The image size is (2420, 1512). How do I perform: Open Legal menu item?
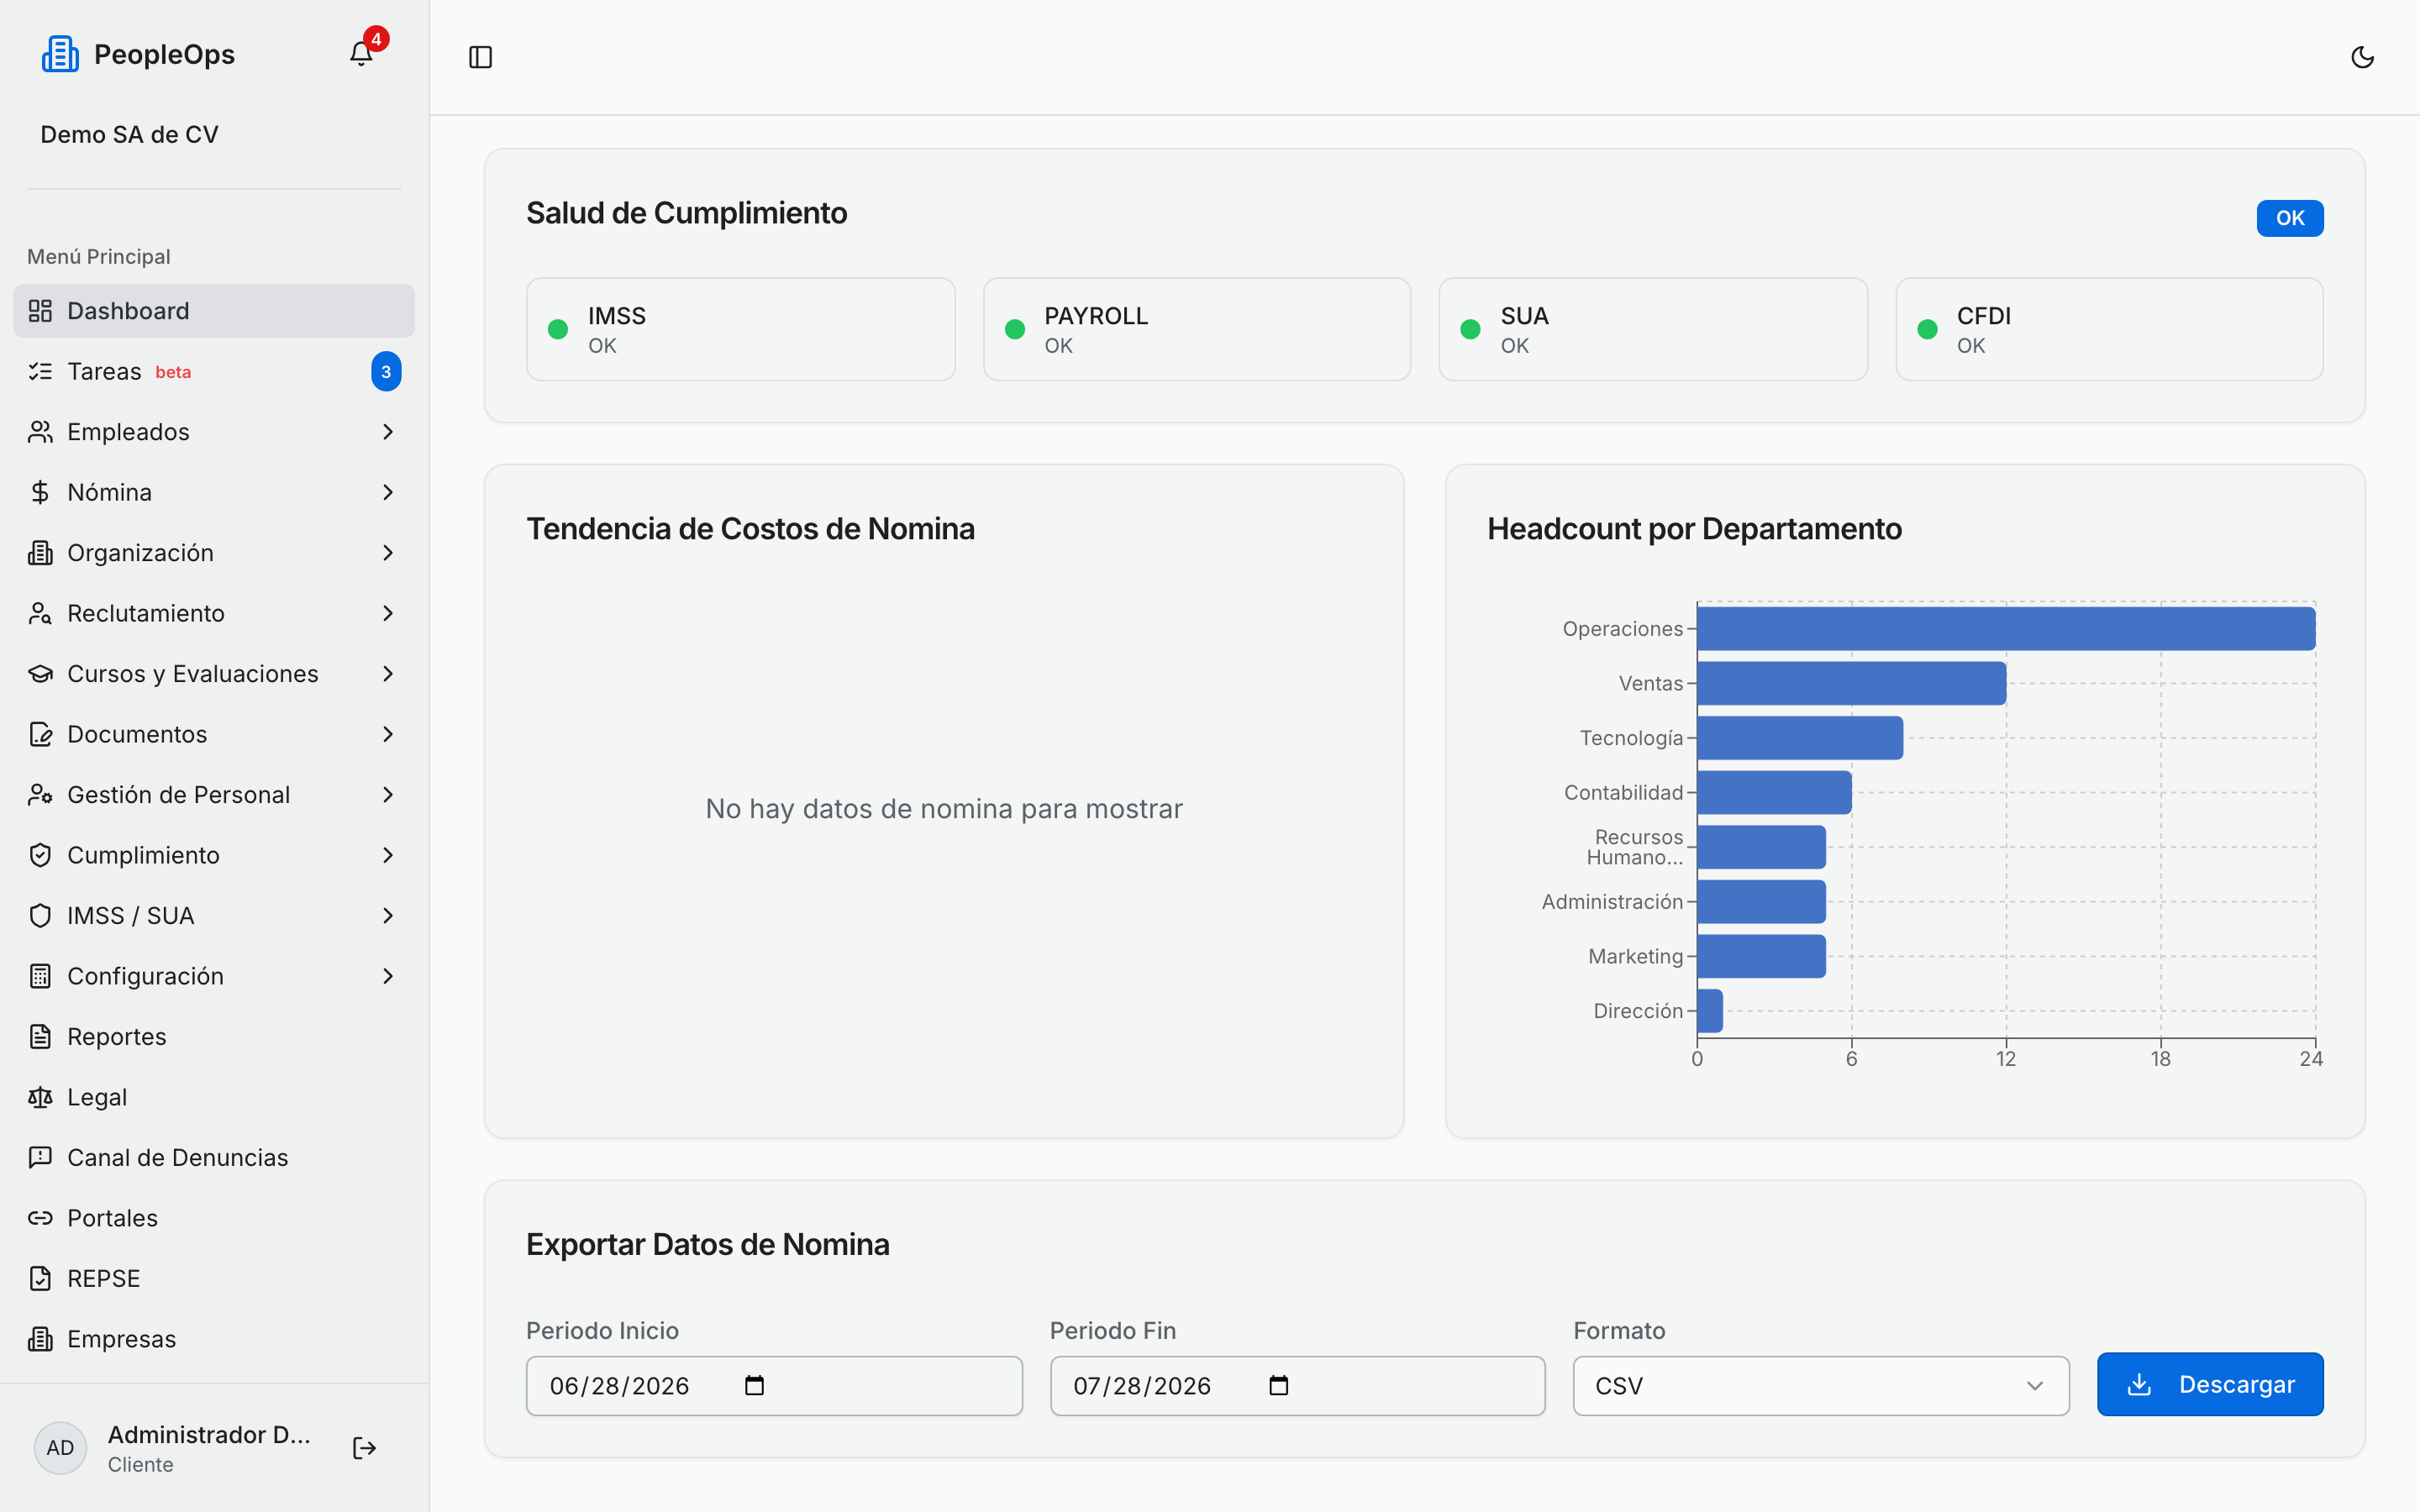[x=214, y=1097]
